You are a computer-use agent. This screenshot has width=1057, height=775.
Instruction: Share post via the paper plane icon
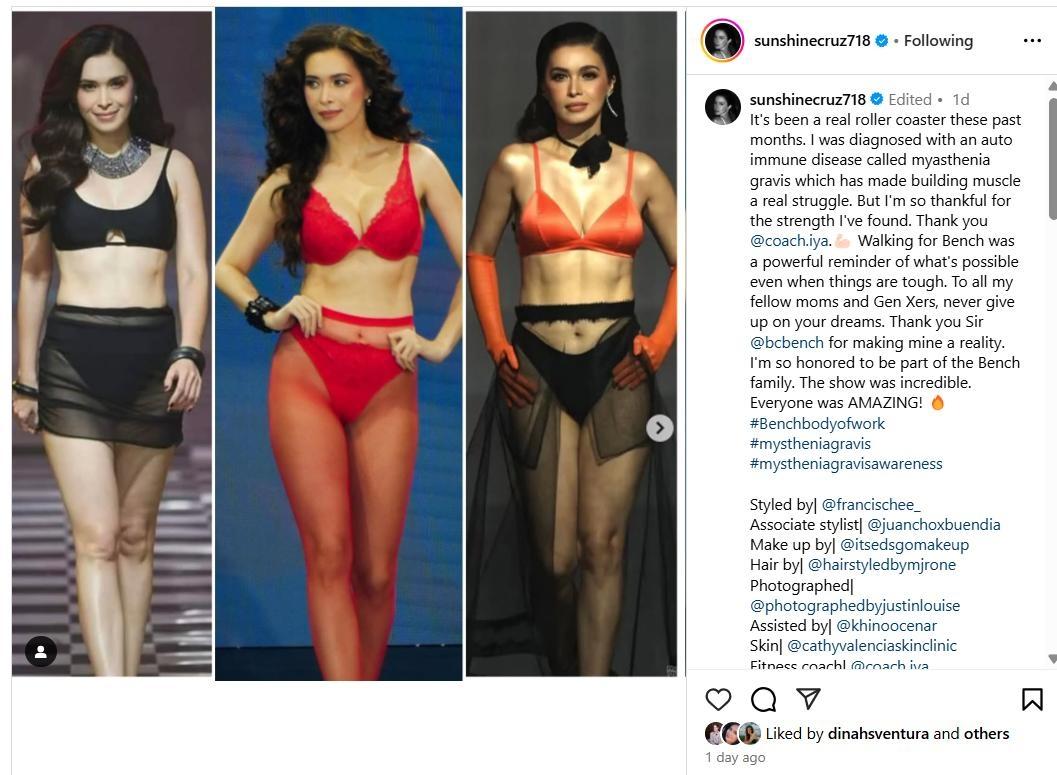[808, 699]
